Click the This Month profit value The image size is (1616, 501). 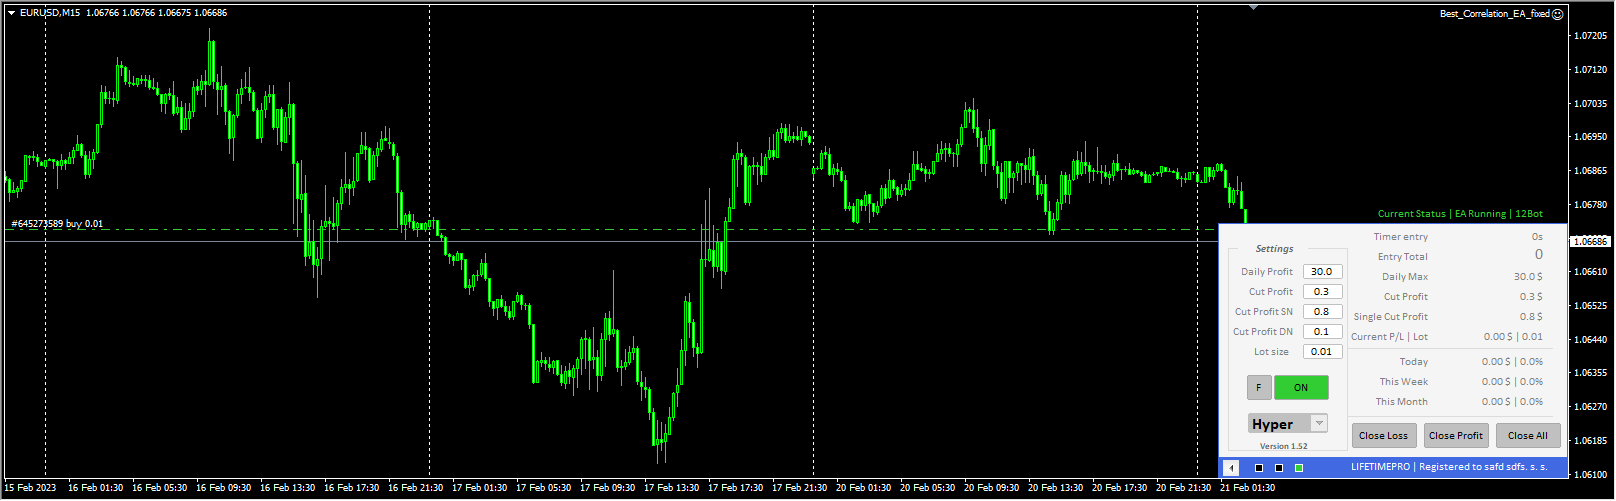click(1513, 402)
